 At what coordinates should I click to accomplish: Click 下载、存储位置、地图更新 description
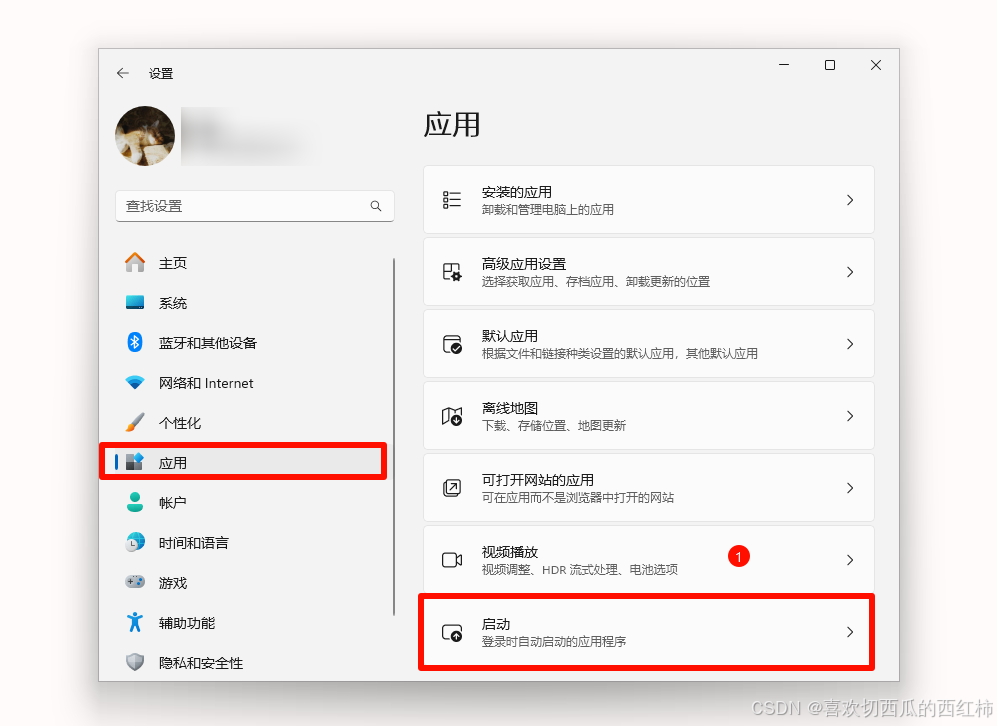point(553,425)
